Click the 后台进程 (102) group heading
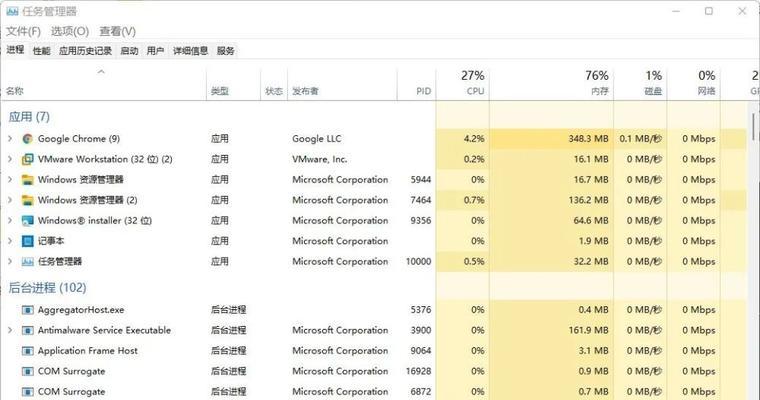Image resolution: width=760 pixels, height=400 pixels. point(47,288)
